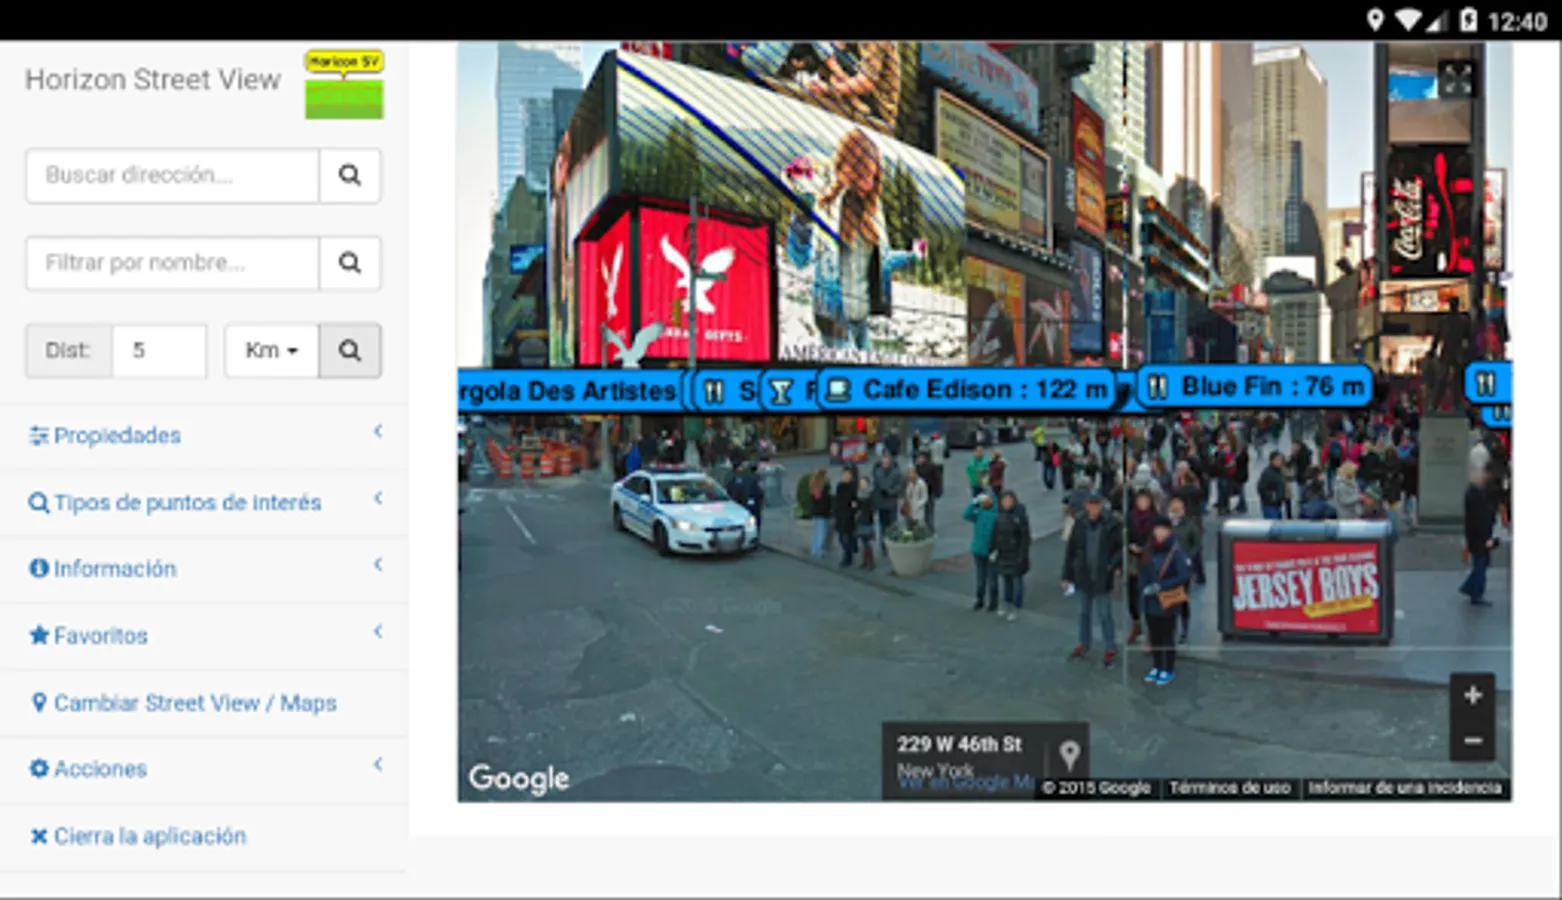Open the Km unit dropdown

[271, 350]
